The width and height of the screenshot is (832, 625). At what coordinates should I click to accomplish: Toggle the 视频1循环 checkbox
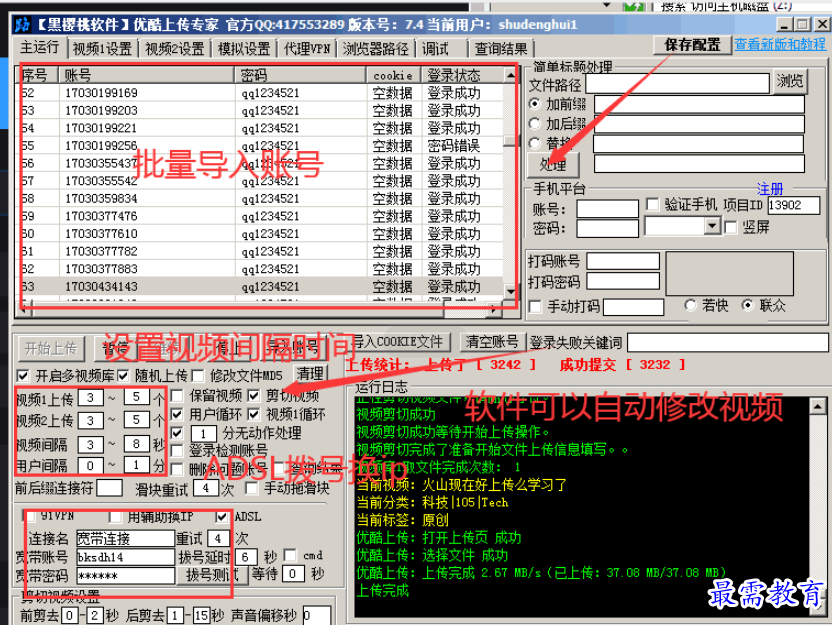pyautogui.click(x=254, y=414)
